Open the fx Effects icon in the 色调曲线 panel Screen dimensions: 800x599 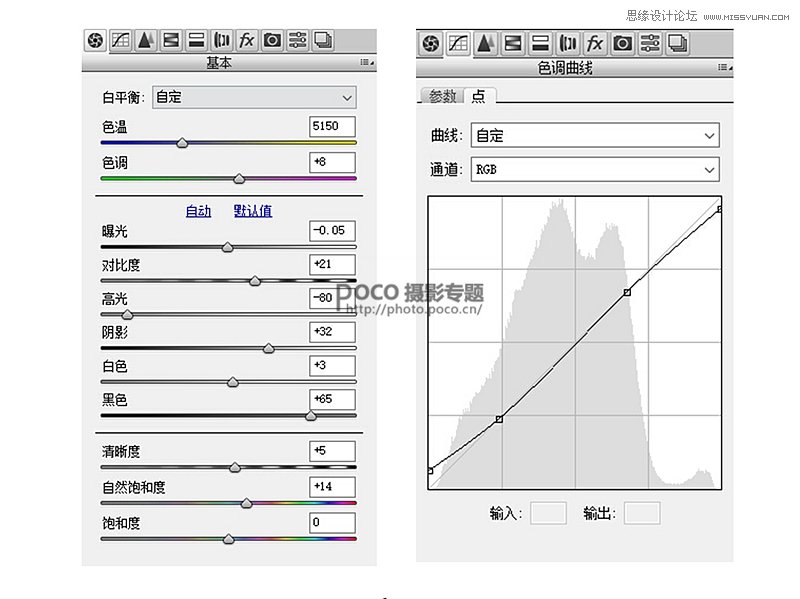pyautogui.click(x=595, y=43)
